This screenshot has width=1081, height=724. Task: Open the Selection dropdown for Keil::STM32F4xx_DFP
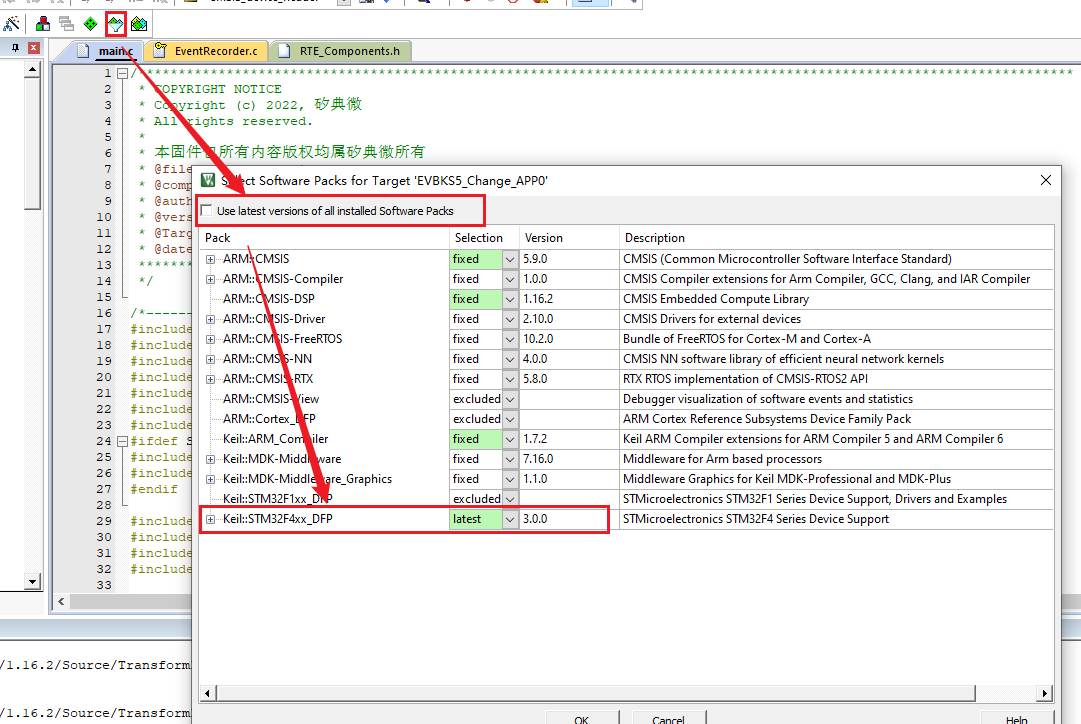(509, 518)
